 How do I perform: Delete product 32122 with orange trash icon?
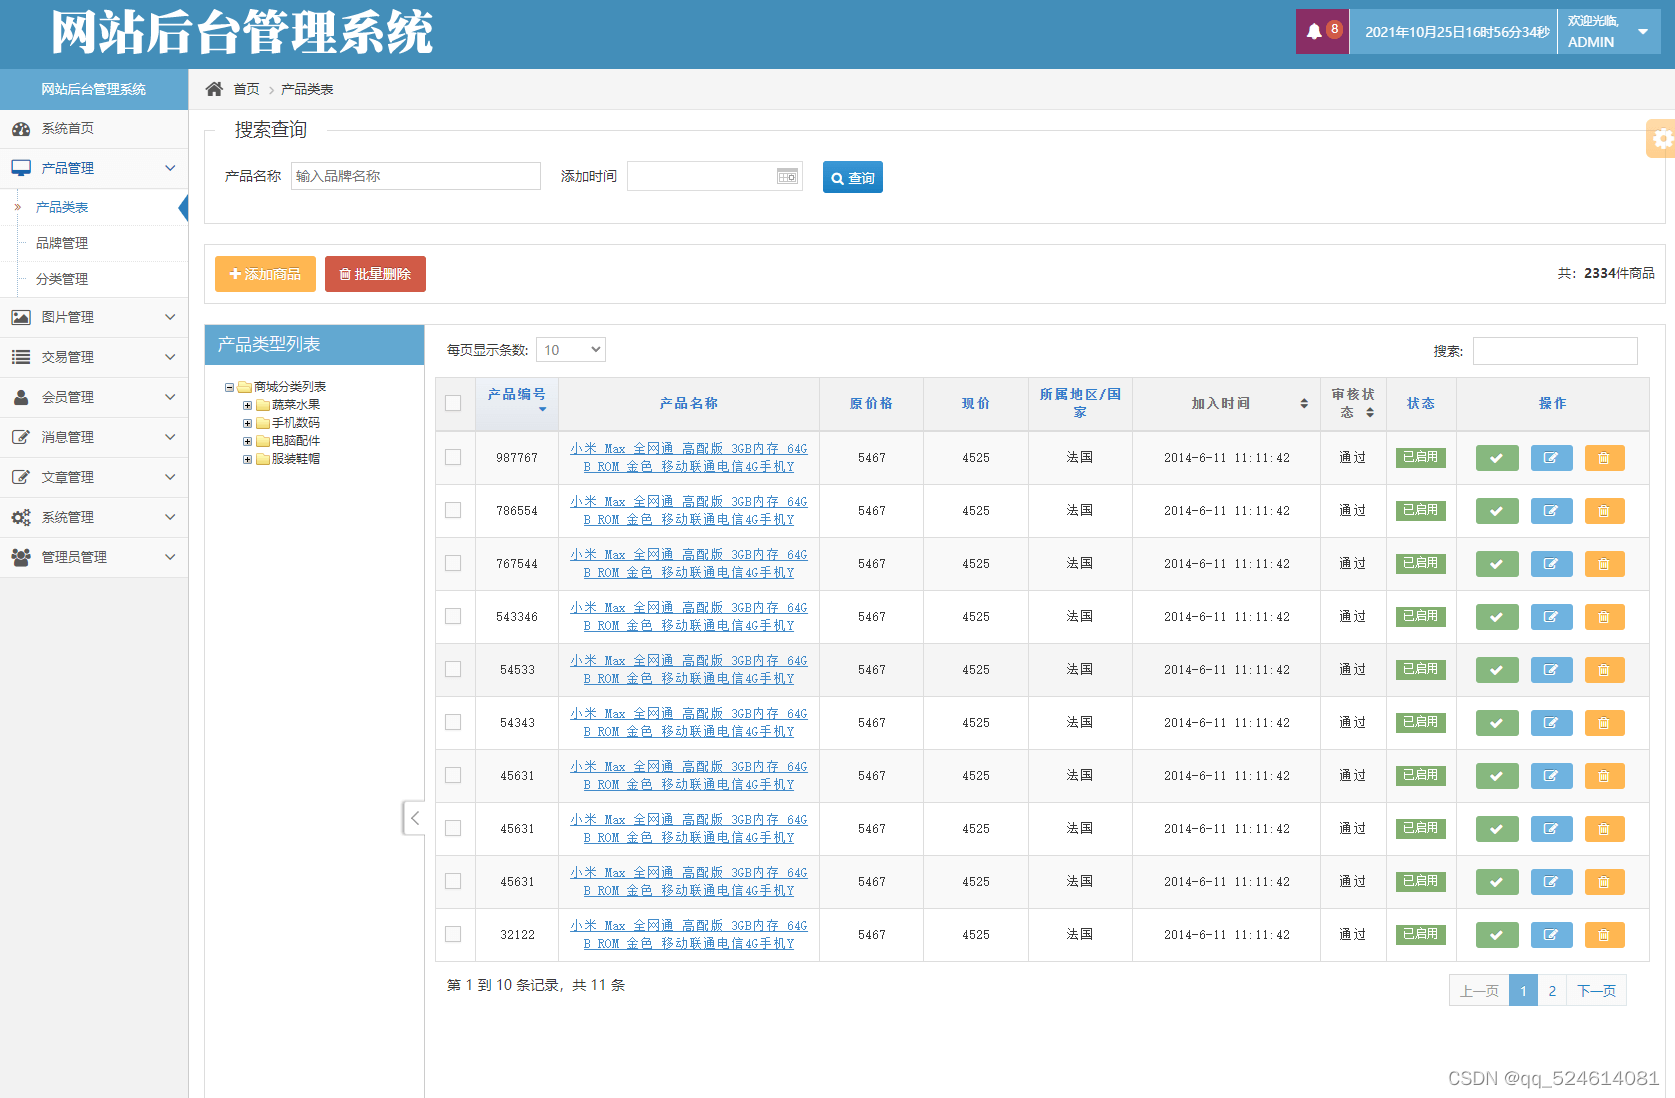pos(1604,935)
